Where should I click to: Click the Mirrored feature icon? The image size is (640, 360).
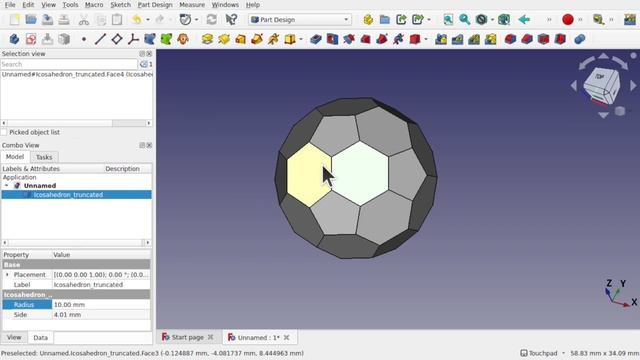point(441,39)
